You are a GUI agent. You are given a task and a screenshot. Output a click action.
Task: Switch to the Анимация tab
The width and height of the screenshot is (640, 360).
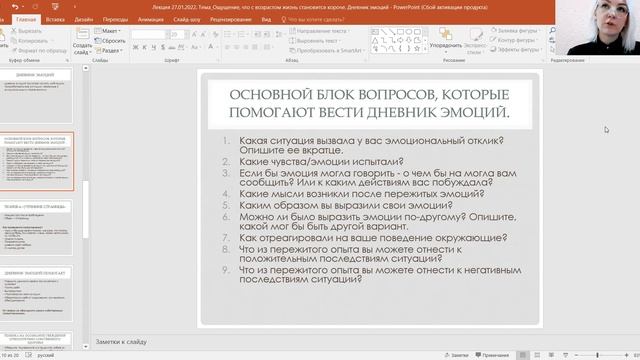151,20
